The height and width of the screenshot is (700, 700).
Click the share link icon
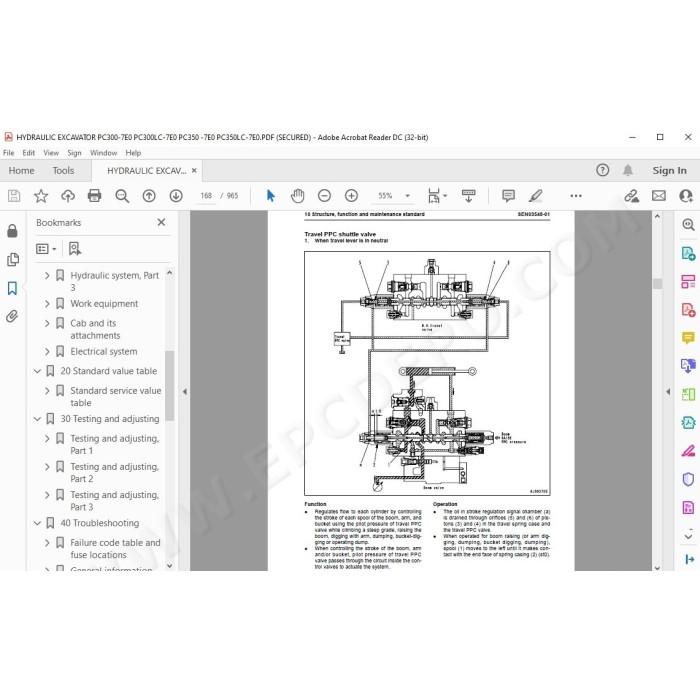tap(631, 196)
